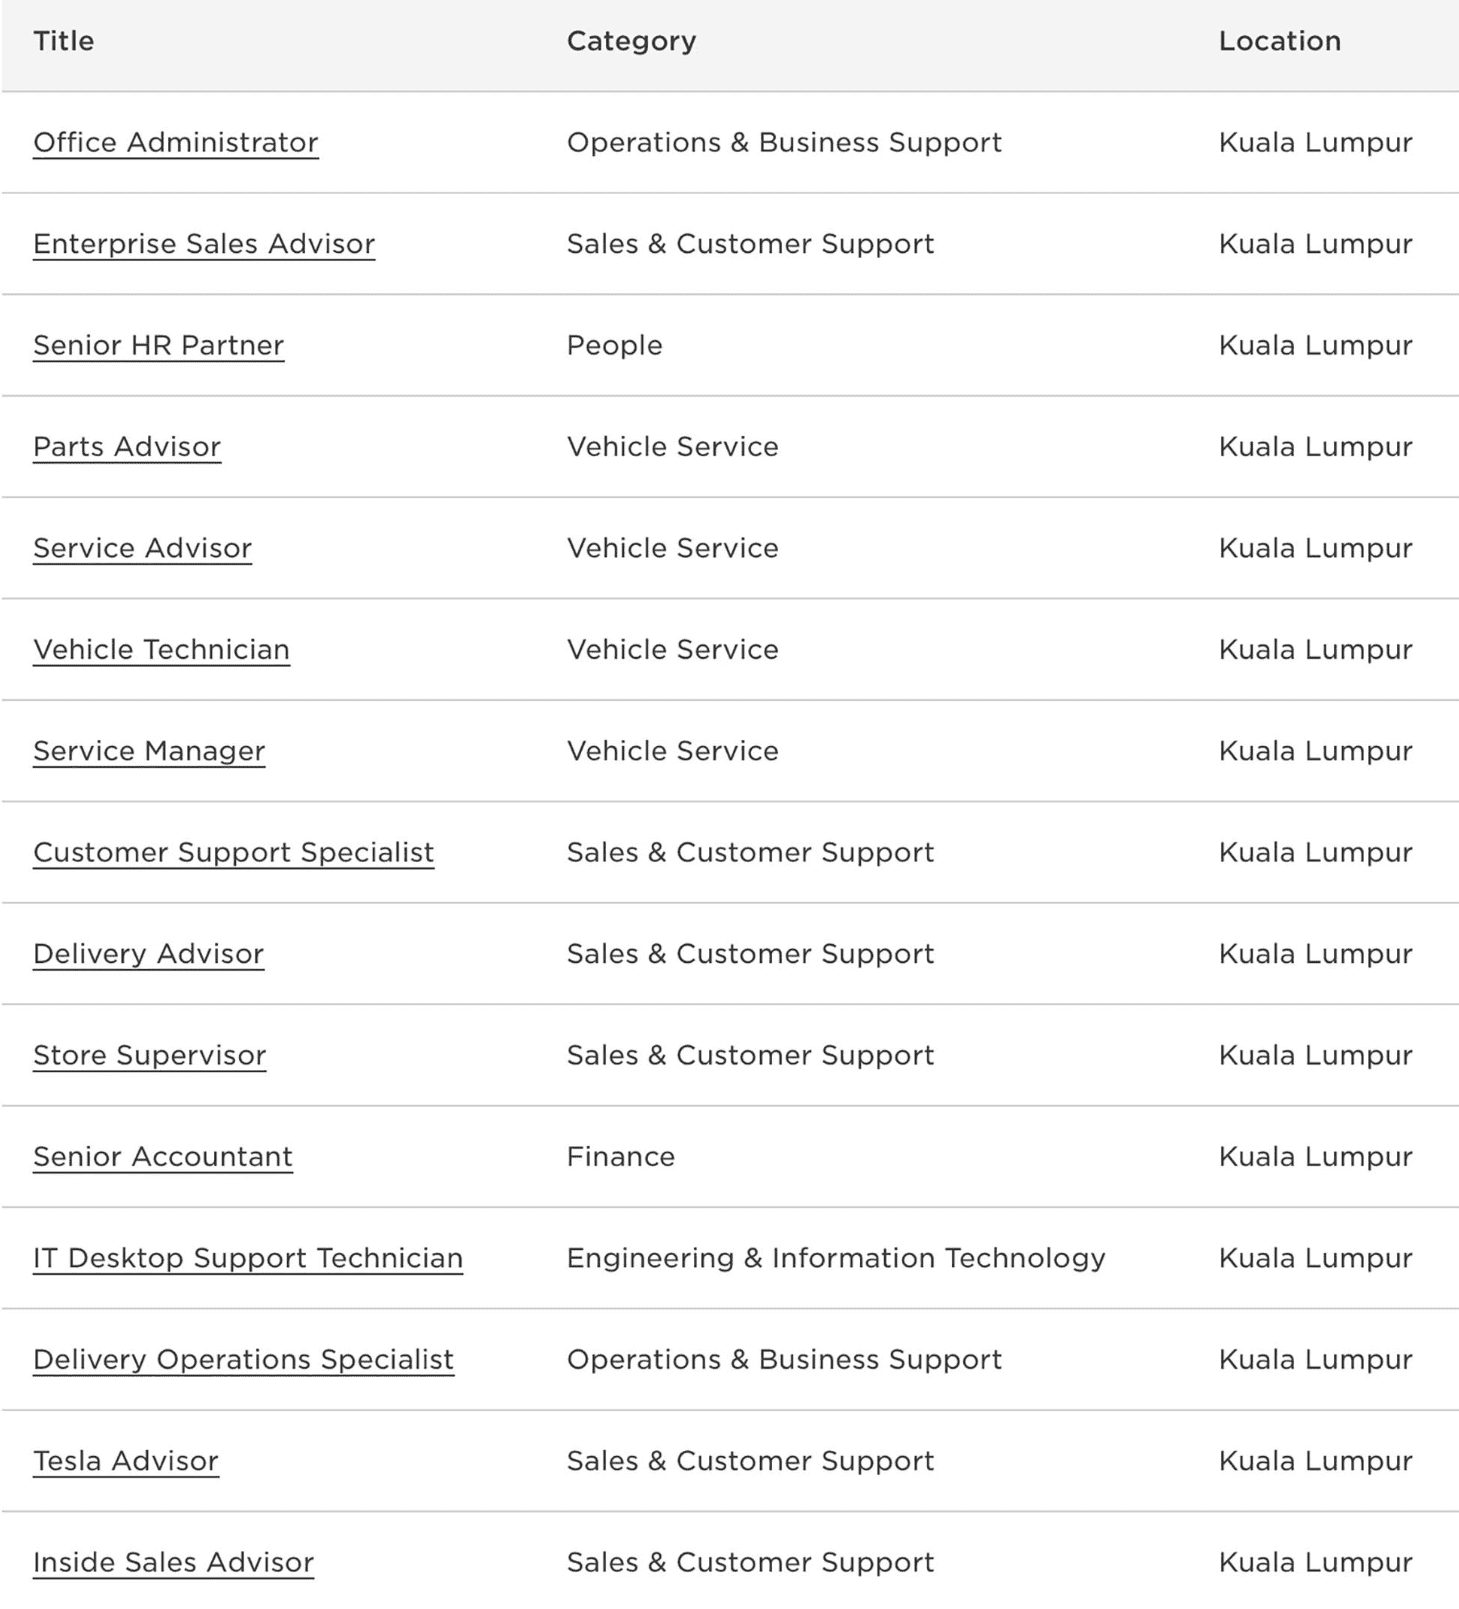Select the Delivery Operations Specialist job
This screenshot has width=1459, height=1609.
(x=242, y=1359)
